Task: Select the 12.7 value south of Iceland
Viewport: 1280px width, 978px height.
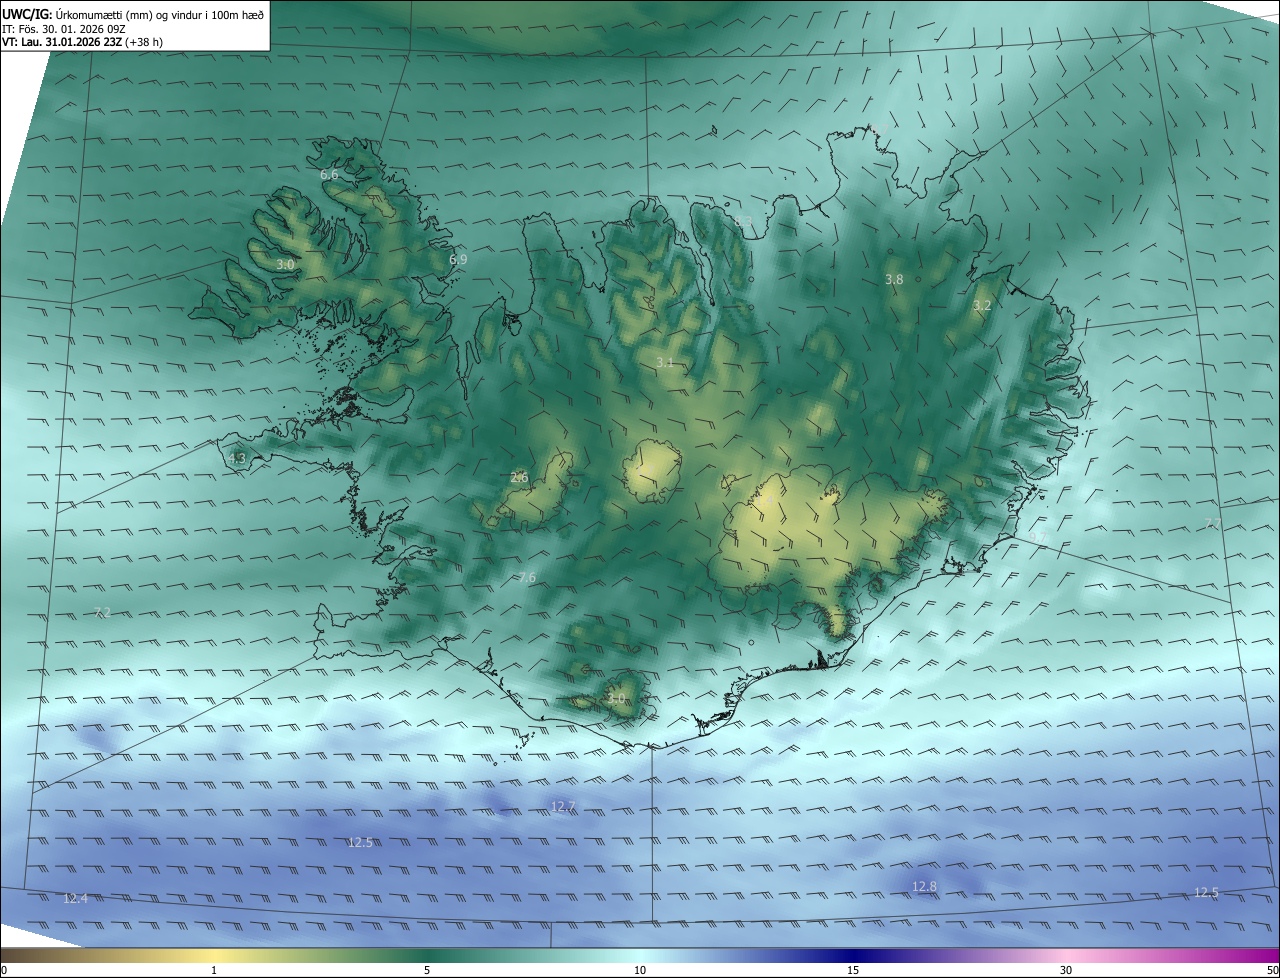Action: [563, 806]
